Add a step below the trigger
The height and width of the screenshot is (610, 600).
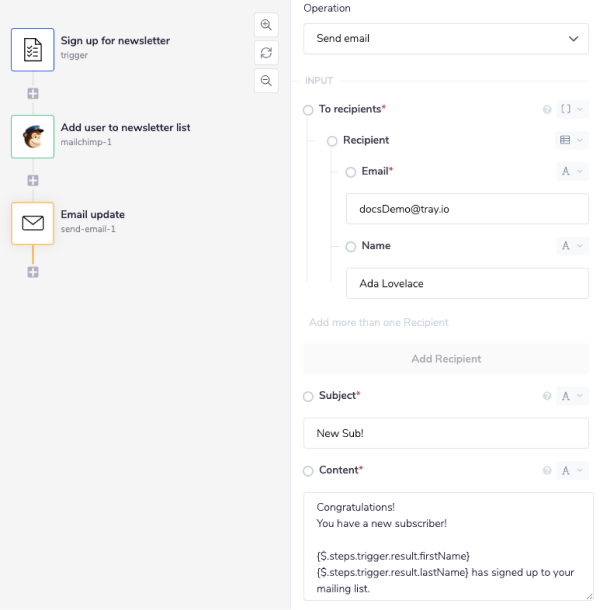33,93
